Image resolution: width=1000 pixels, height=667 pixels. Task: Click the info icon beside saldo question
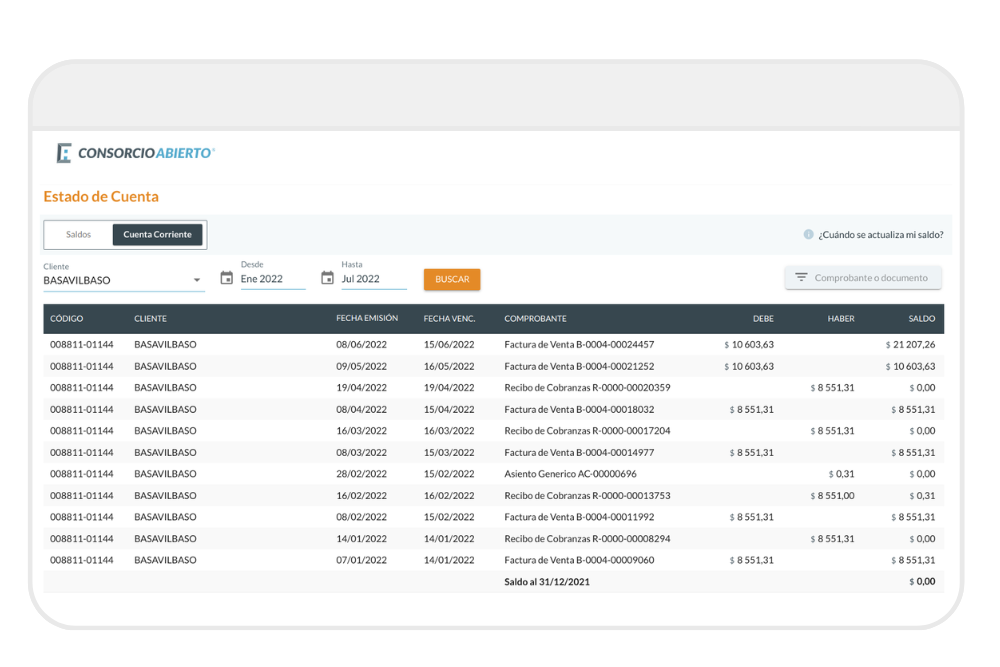click(808, 235)
